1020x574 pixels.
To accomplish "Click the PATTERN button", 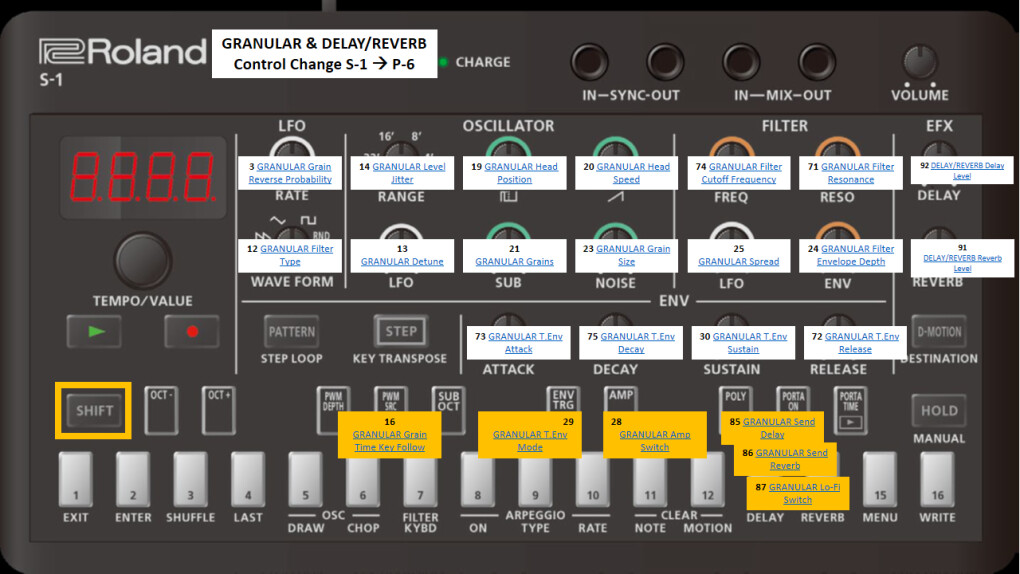I will (291, 332).
